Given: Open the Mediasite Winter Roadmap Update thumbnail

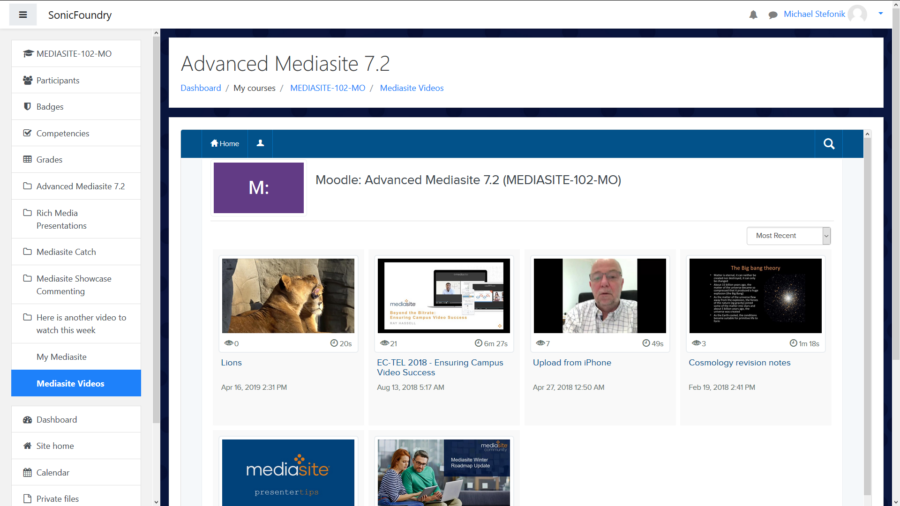Looking at the screenshot, I should click(x=444, y=473).
